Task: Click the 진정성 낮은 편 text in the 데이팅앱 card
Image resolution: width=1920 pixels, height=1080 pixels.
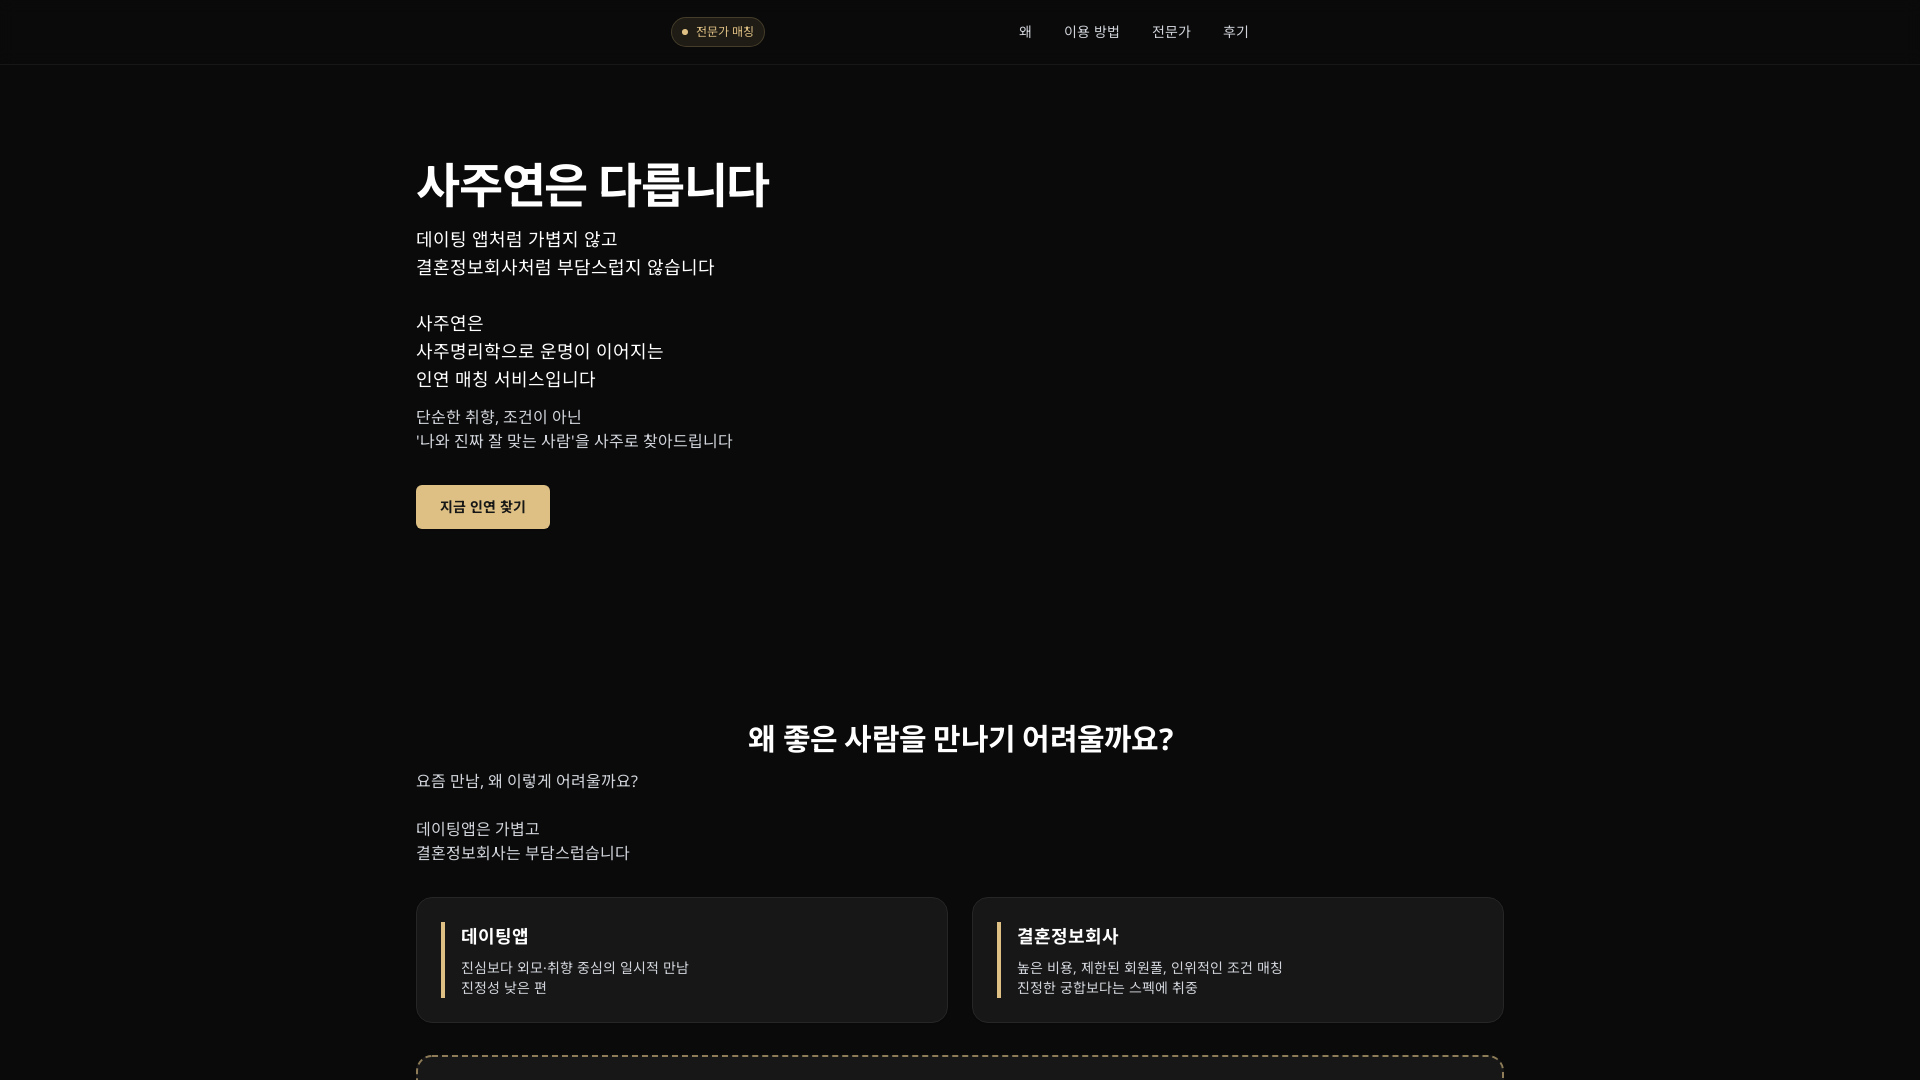Action: pyautogui.click(x=504, y=988)
